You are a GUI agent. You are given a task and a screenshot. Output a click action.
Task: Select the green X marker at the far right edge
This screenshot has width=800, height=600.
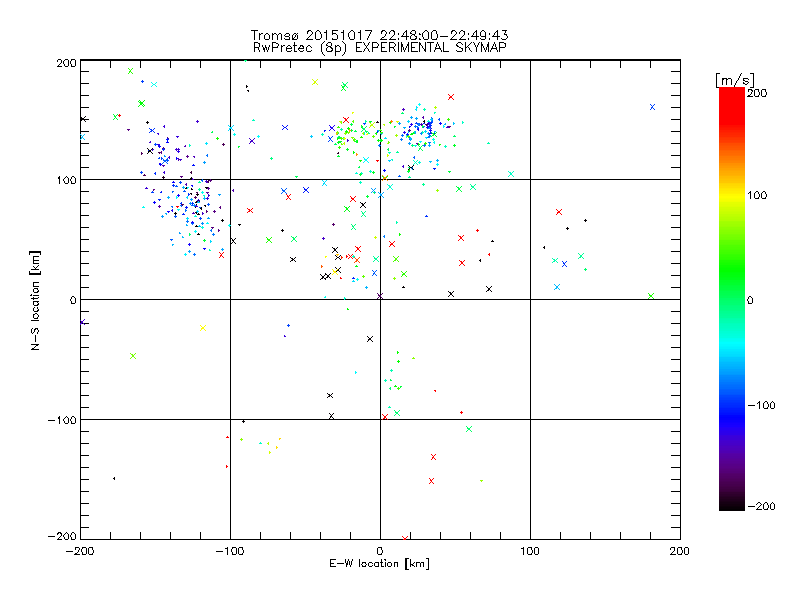coord(651,296)
